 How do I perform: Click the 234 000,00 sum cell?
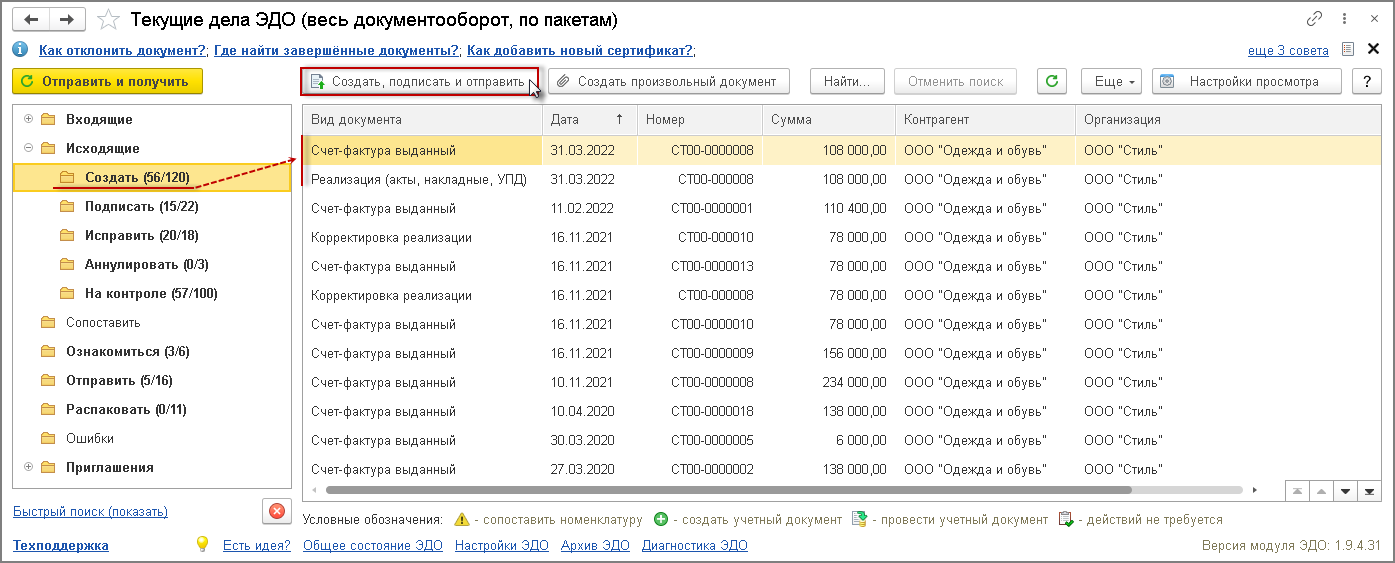(x=829, y=382)
